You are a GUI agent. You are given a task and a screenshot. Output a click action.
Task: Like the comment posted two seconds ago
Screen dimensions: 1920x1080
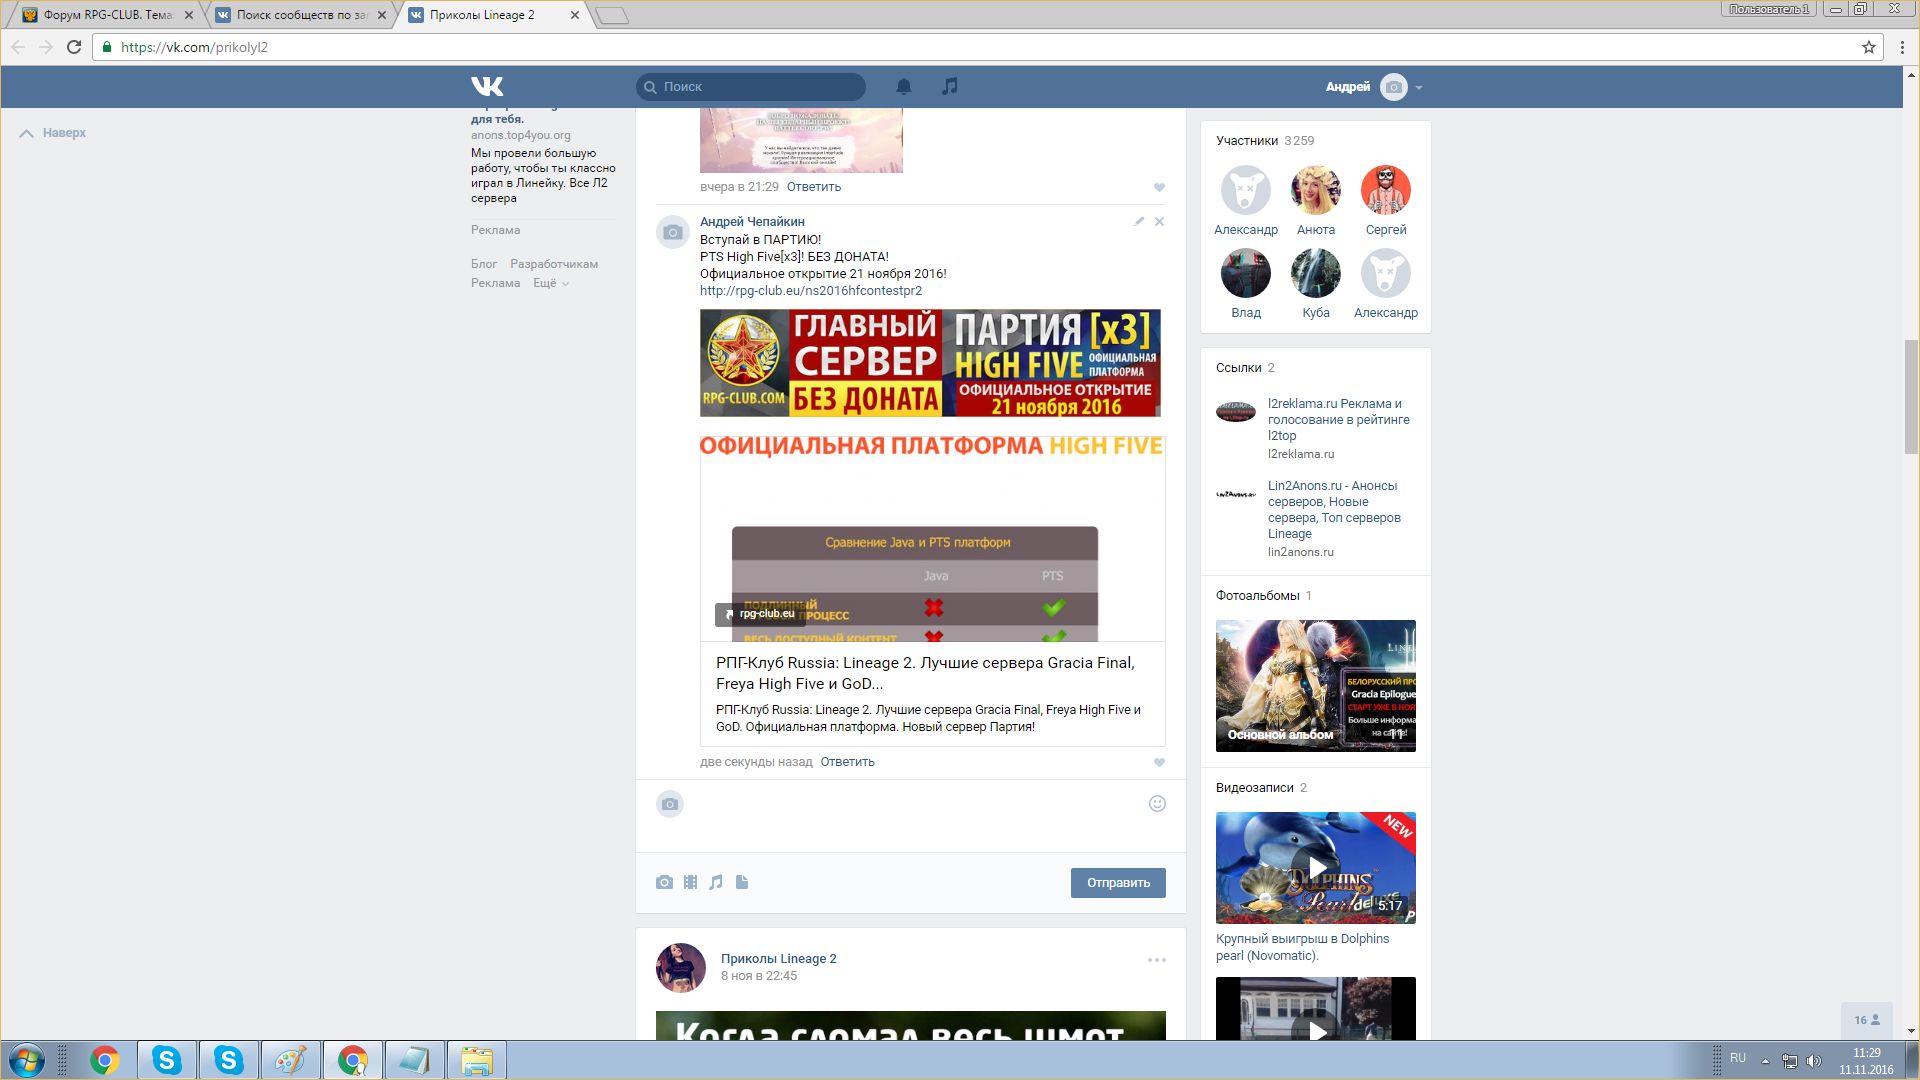(1159, 762)
